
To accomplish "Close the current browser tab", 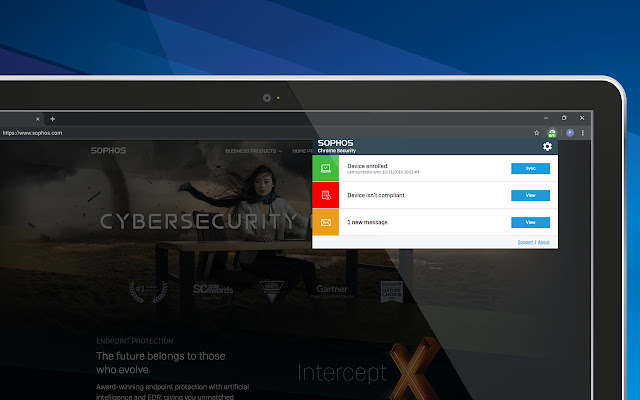I will point(38,119).
